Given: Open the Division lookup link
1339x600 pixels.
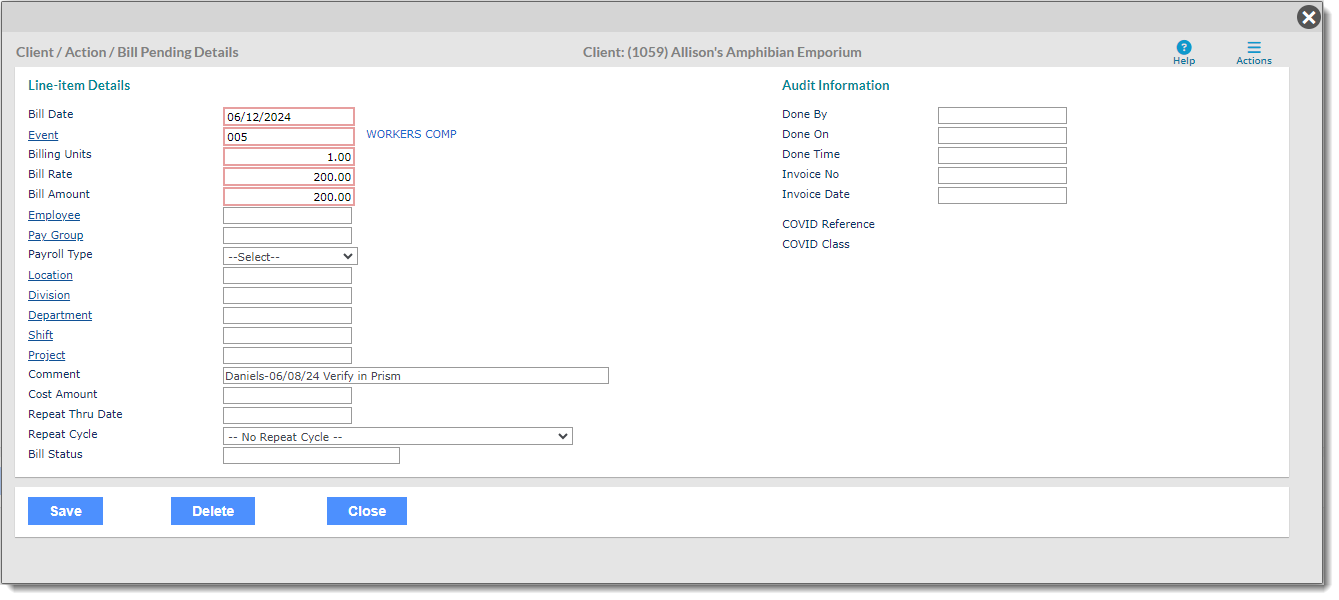Looking at the screenshot, I should (49, 295).
